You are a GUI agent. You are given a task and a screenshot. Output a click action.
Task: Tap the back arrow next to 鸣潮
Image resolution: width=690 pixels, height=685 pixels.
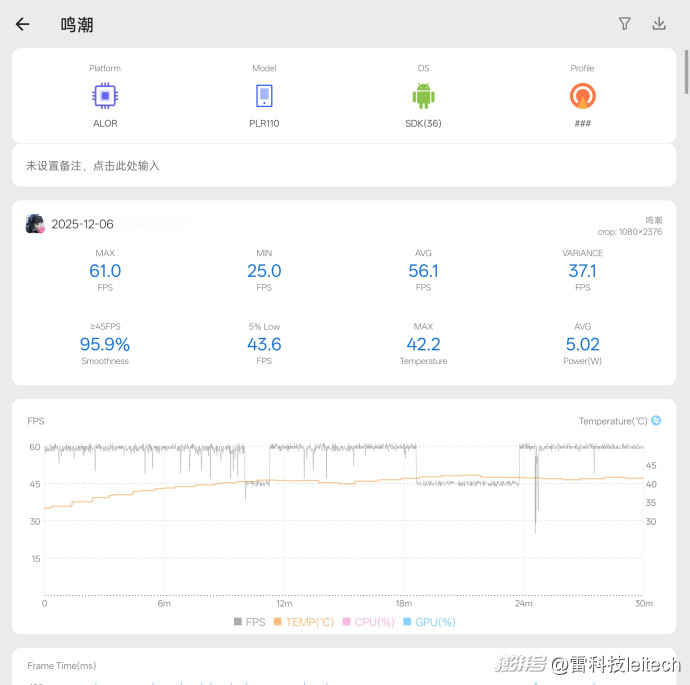click(x=22, y=24)
